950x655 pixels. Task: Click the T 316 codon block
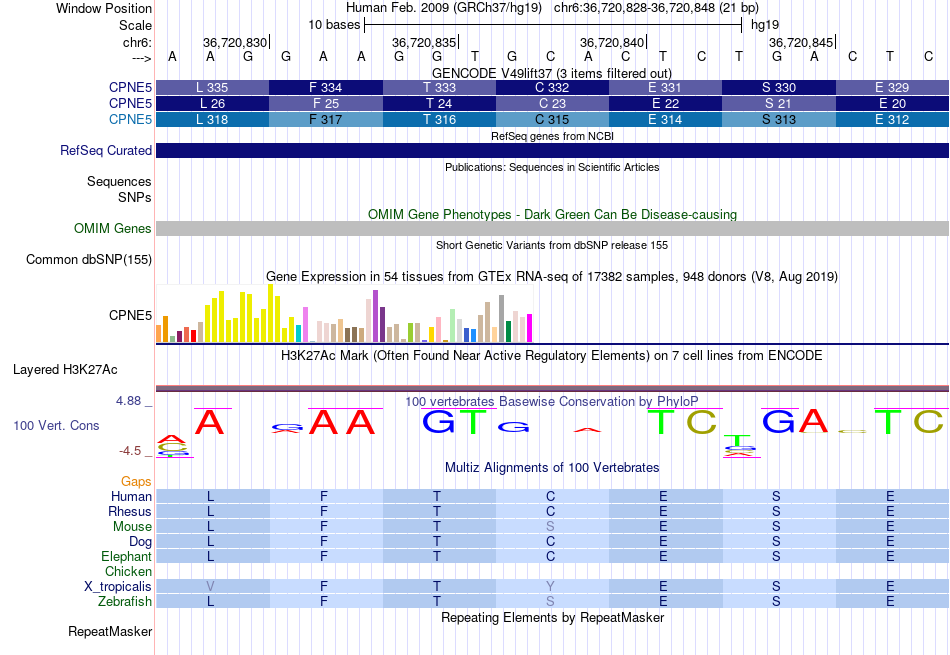click(x=439, y=119)
